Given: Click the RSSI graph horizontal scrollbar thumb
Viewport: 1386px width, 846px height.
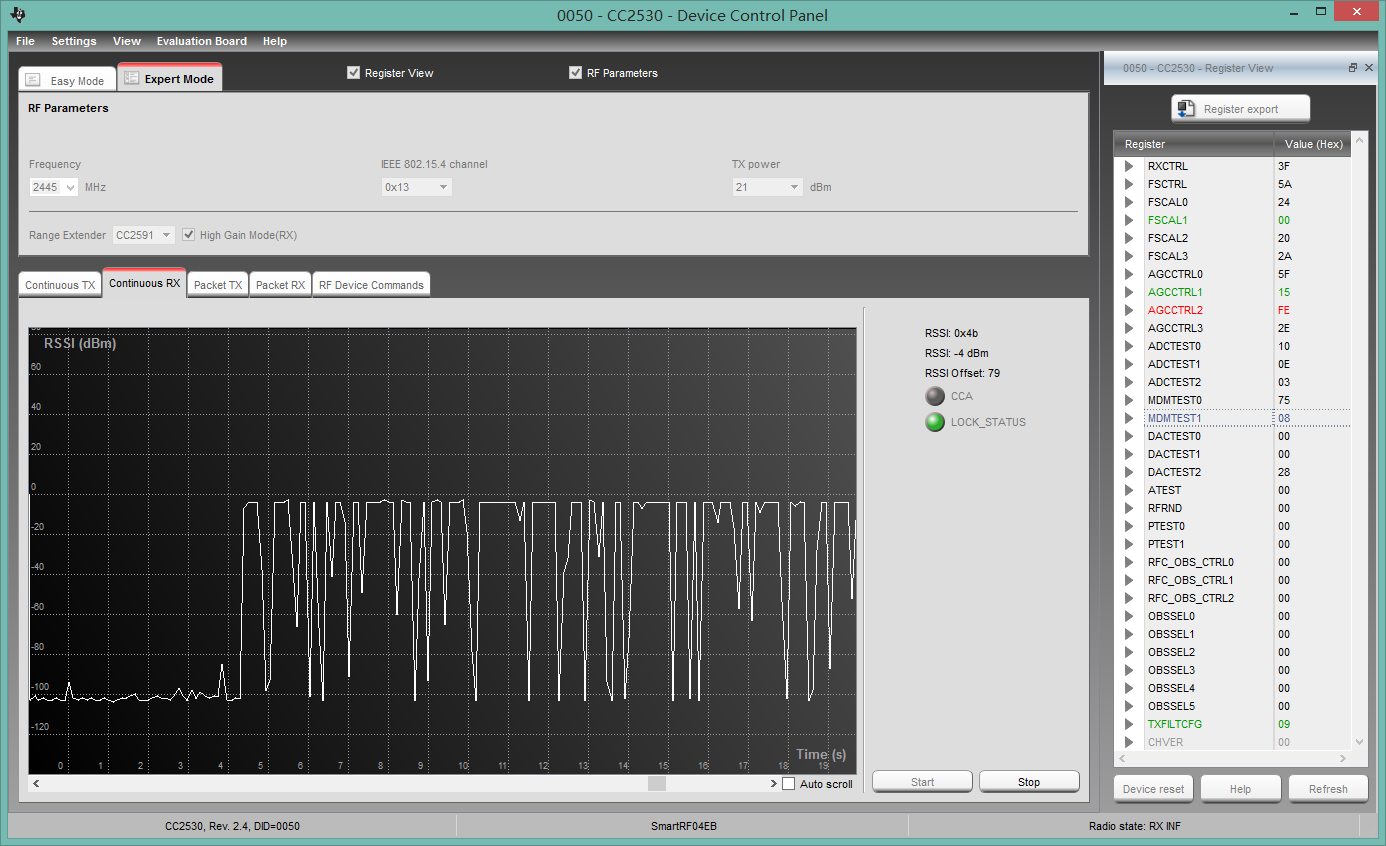Looking at the screenshot, I should [x=657, y=784].
